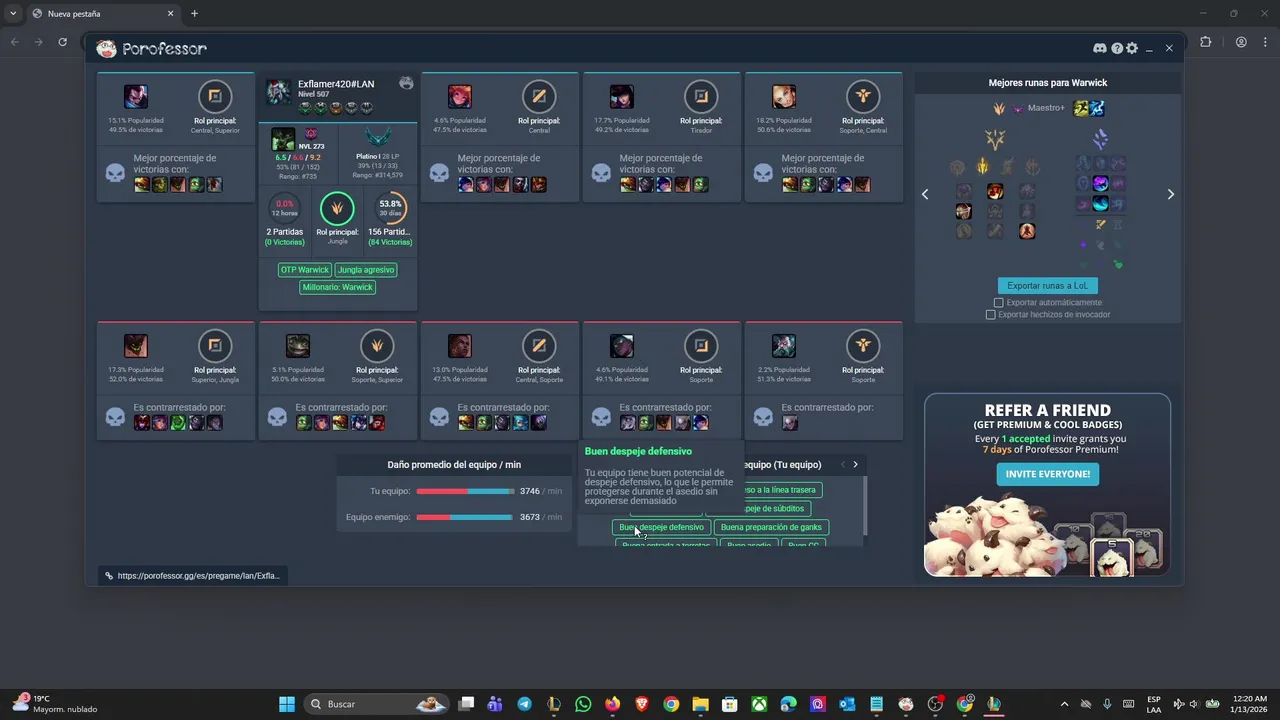Click skull icon on 17.7% popularity card
The height and width of the screenshot is (720, 1280).
point(601,173)
